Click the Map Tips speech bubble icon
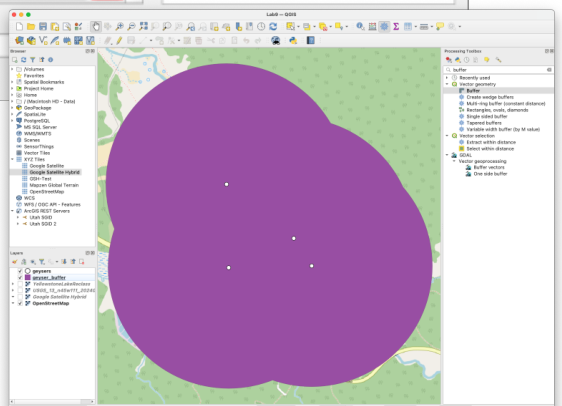Image resolution: width=562 pixels, height=406 pixels. [440, 27]
